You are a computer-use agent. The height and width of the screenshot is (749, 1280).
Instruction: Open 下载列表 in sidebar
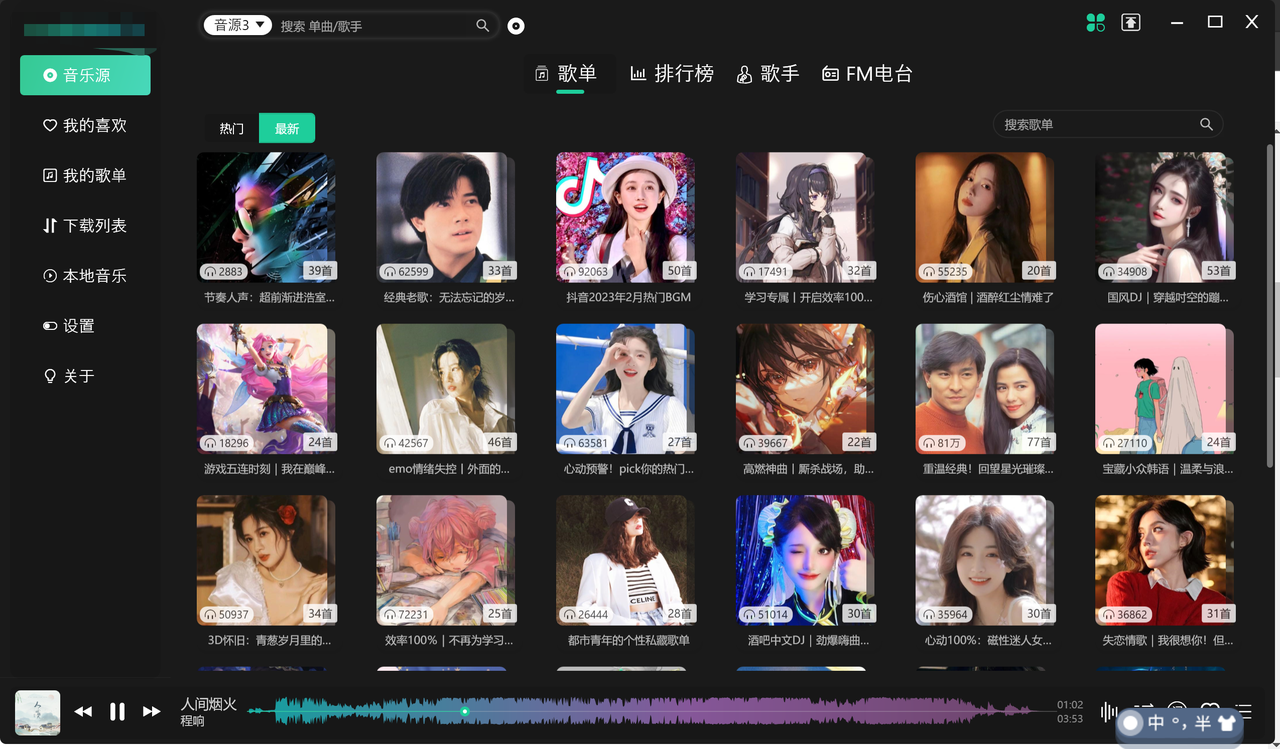click(x=85, y=225)
